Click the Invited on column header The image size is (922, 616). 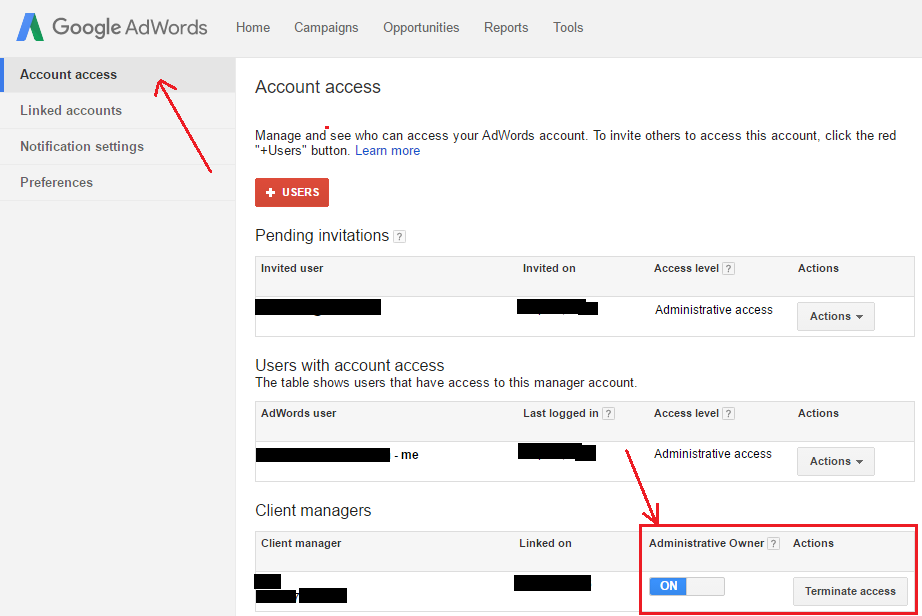tap(549, 268)
